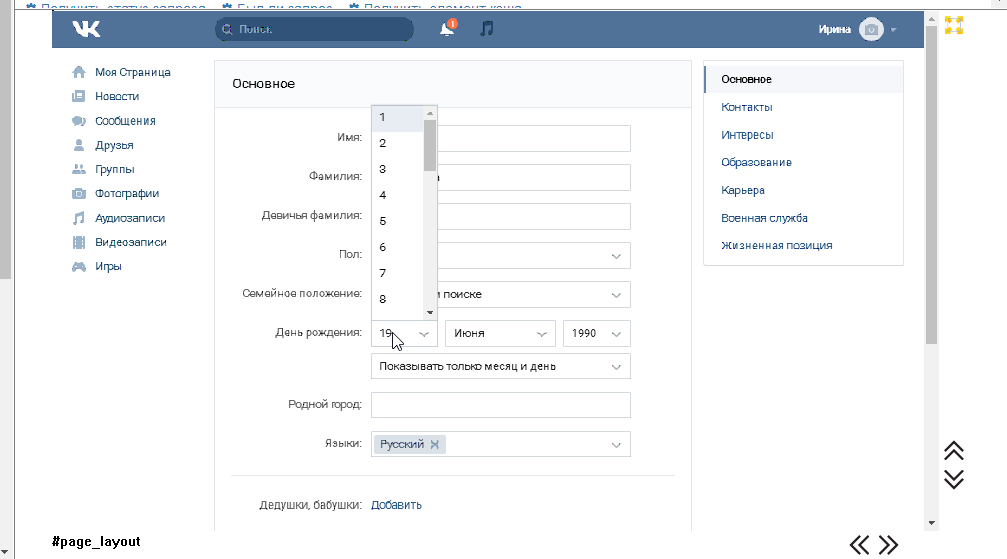The width and height of the screenshot is (1007, 559).
Task: Click the double chevron up icon
Action: click(x=954, y=451)
